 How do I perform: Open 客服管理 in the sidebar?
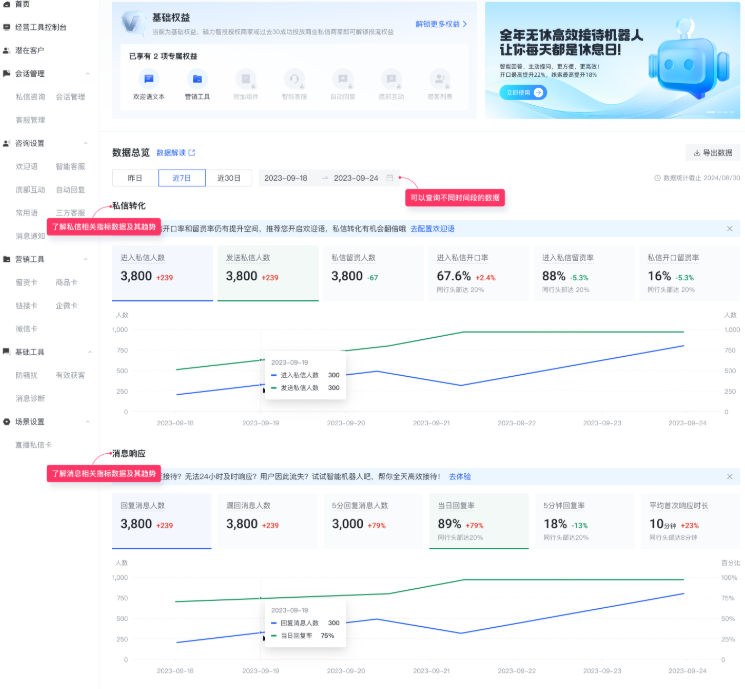tap(30, 120)
